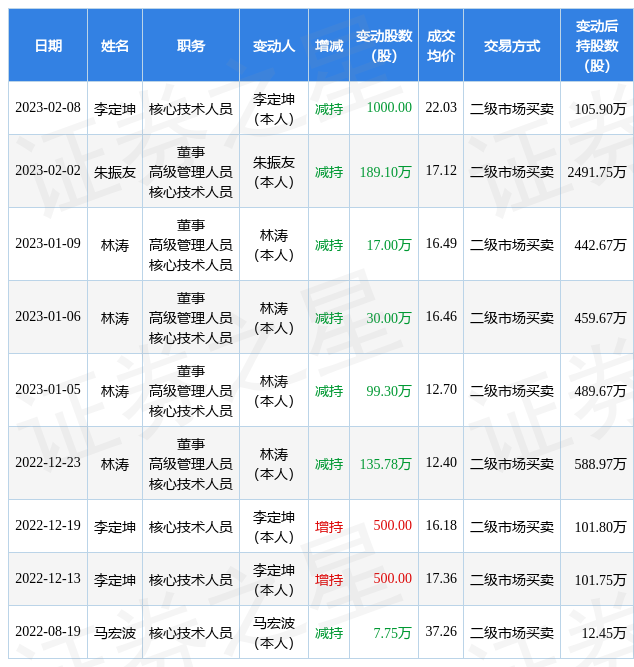Click the average price 17.36
The image size is (634, 667).
point(441,579)
